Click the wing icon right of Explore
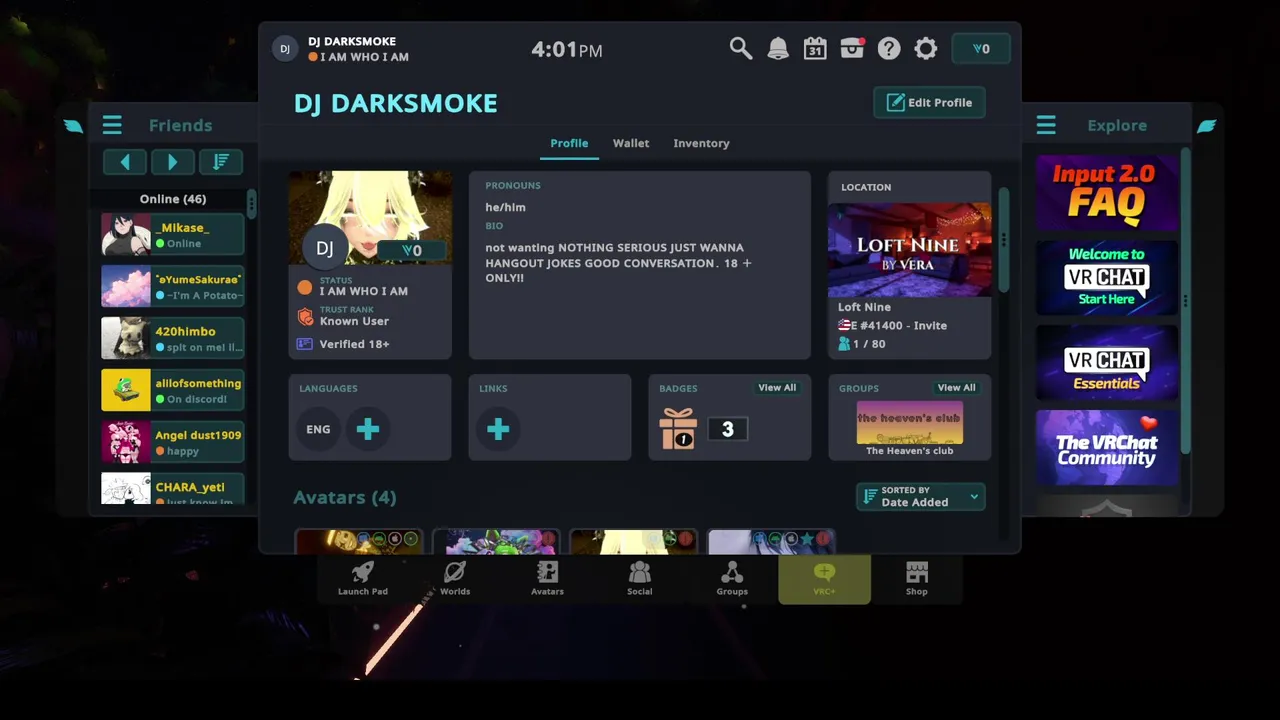Screen dimensions: 1280x720 (1207, 126)
